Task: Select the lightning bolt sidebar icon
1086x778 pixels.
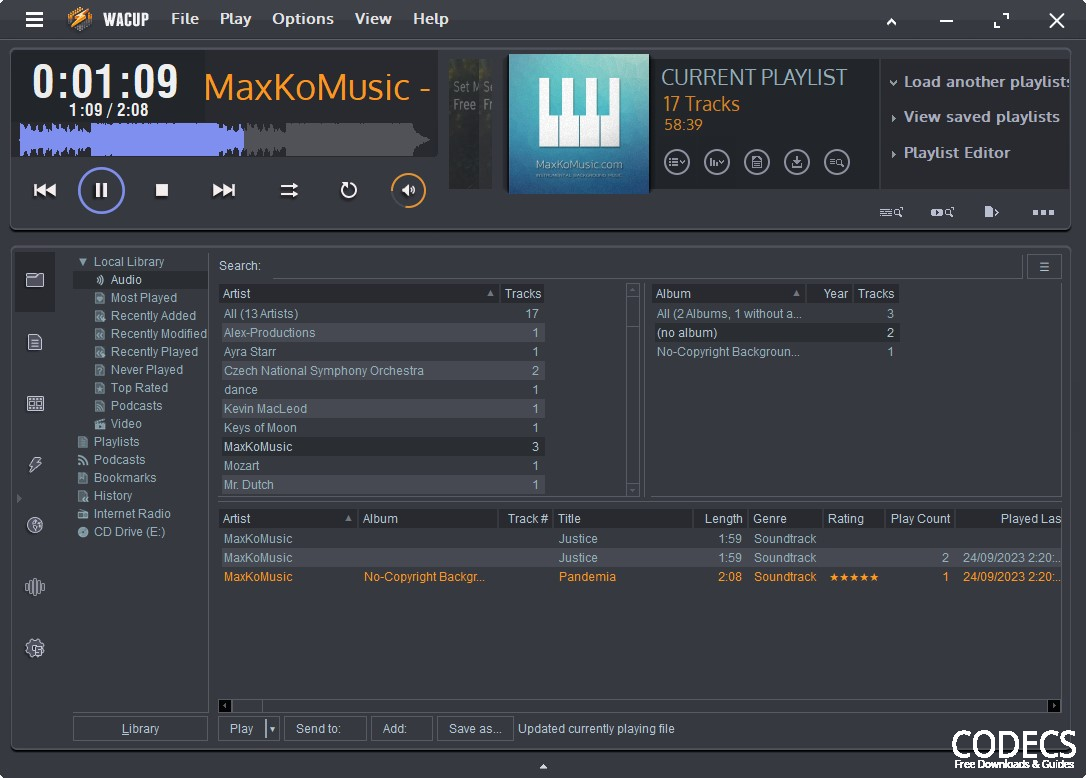Action: tap(35, 464)
